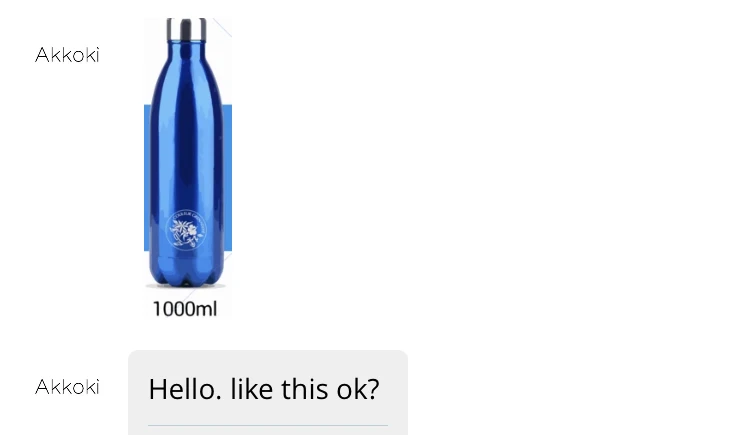Screen dimensions: 750x435
Task: Click the diagonal line at the image's top corner
Action: point(222,27)
